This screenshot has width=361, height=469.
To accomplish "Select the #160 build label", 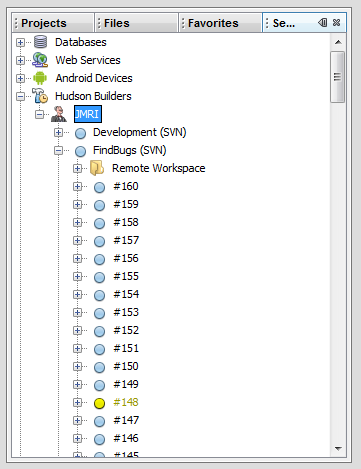I will point(126,186).
